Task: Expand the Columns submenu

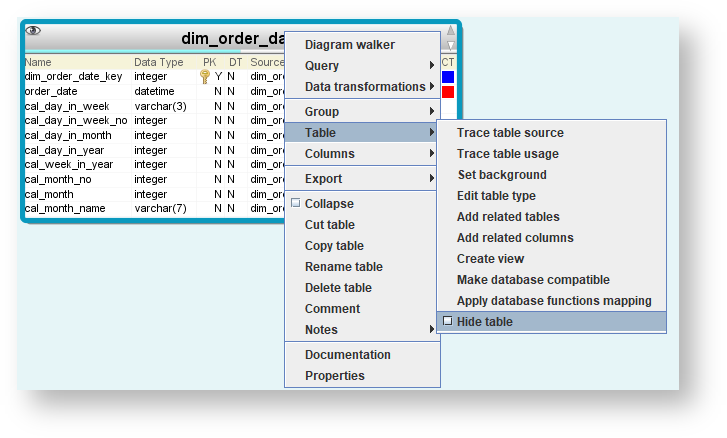Action: pyautogui.click(x=362, y=153)
